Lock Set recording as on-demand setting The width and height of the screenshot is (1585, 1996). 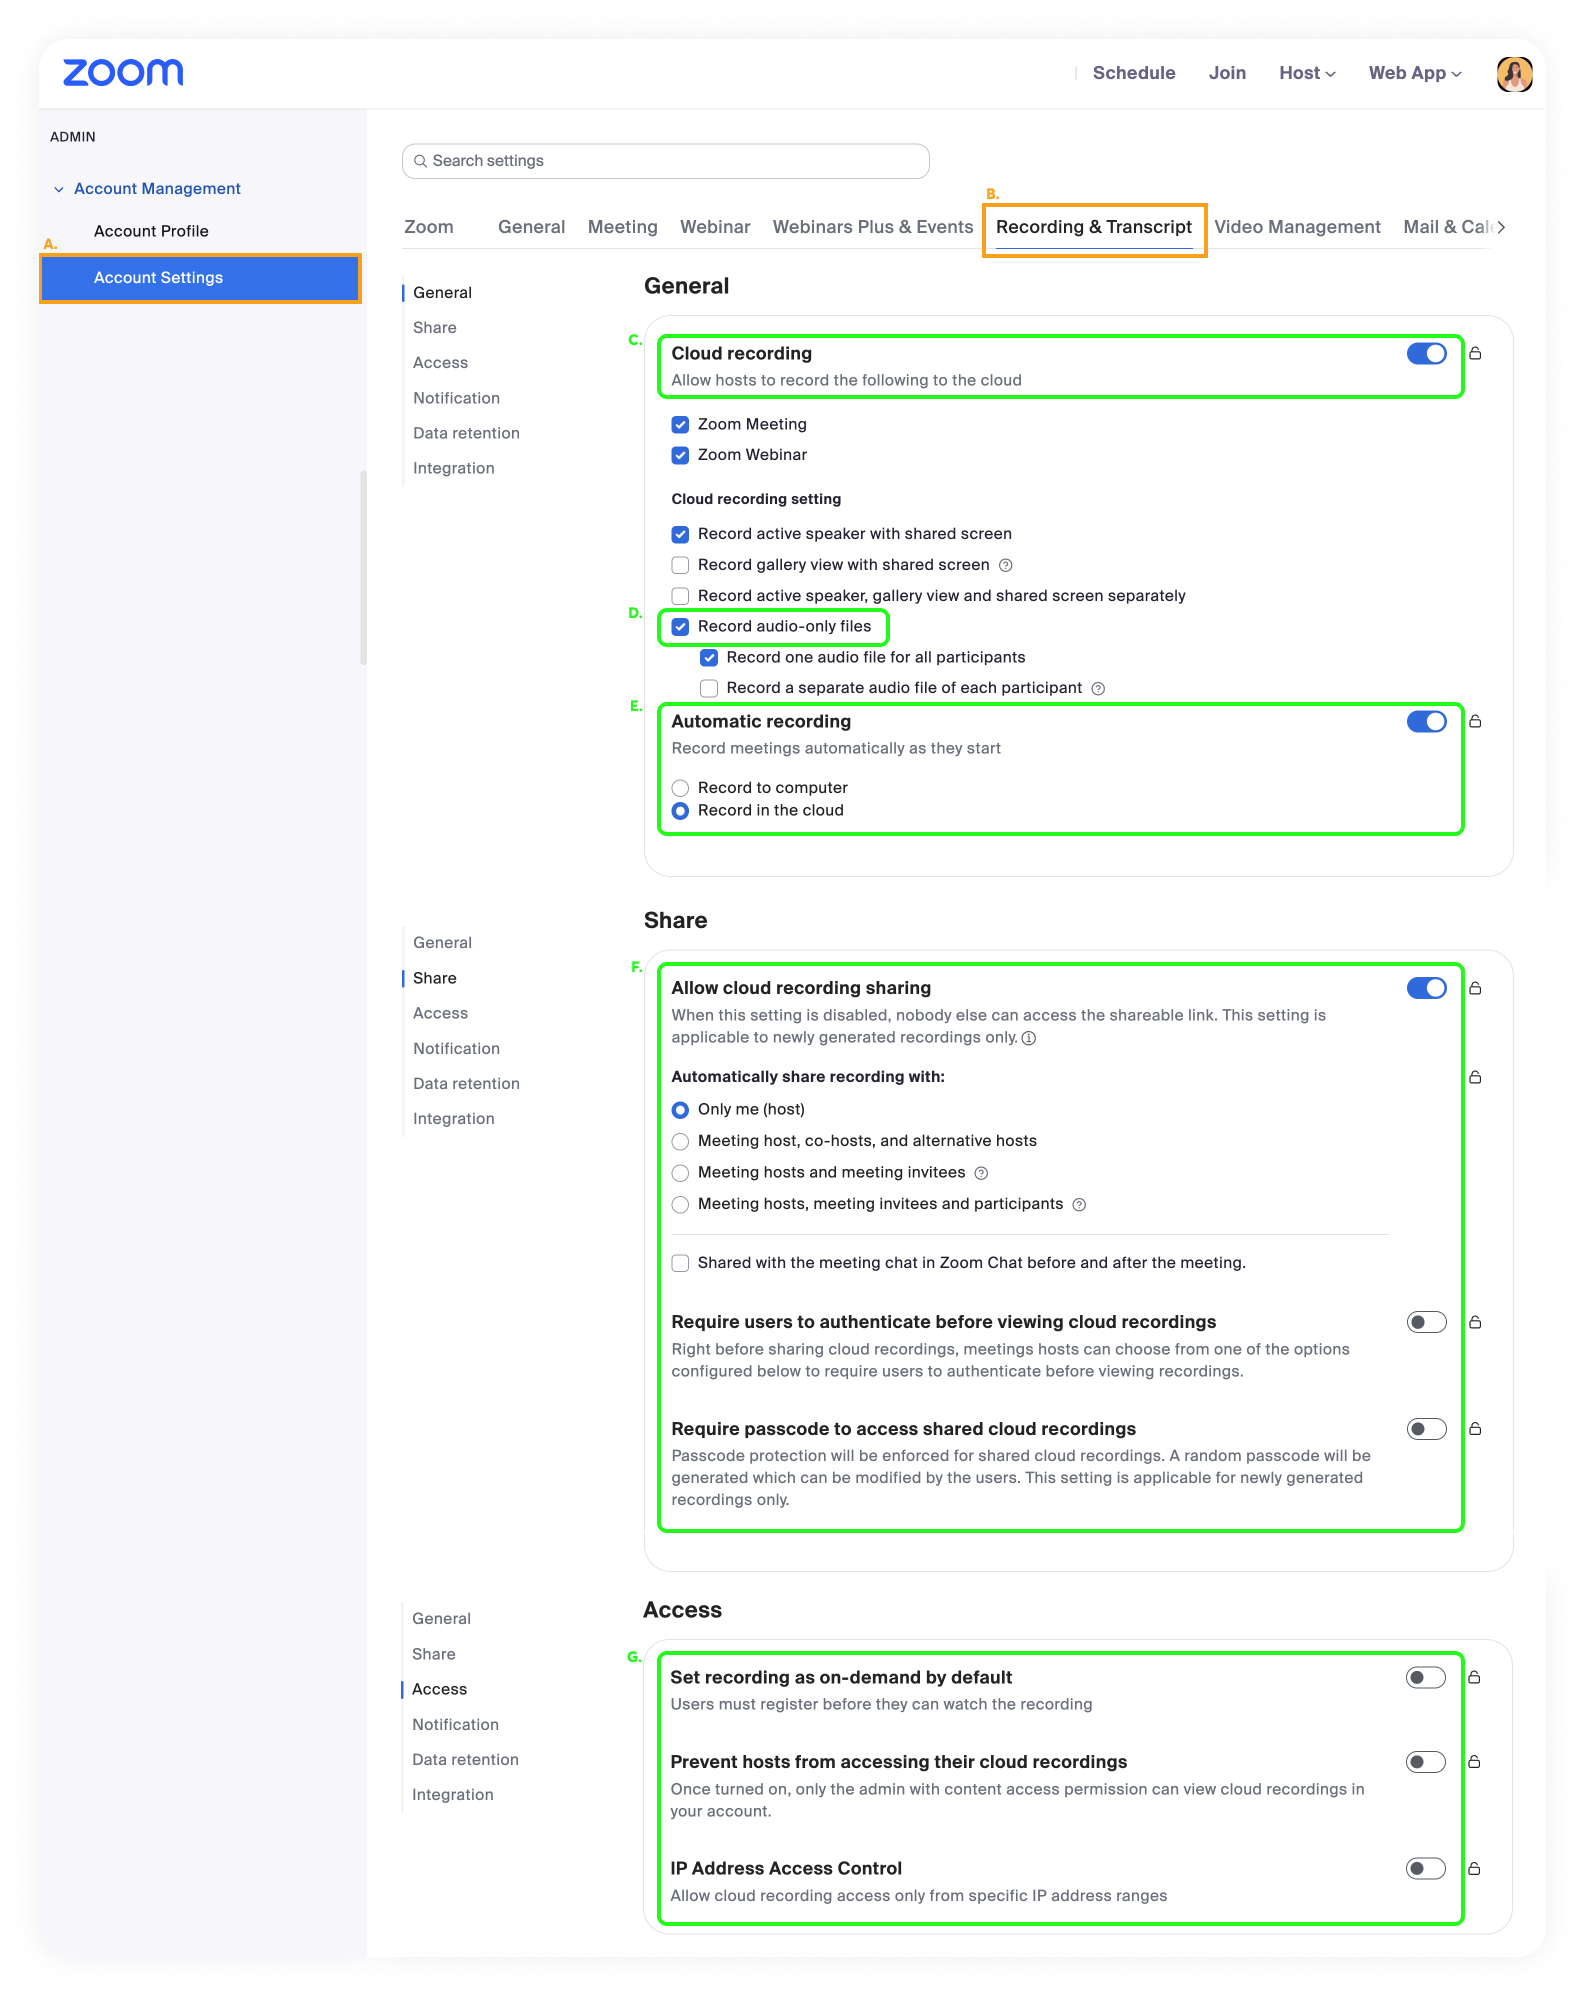coord(1474,1677)
